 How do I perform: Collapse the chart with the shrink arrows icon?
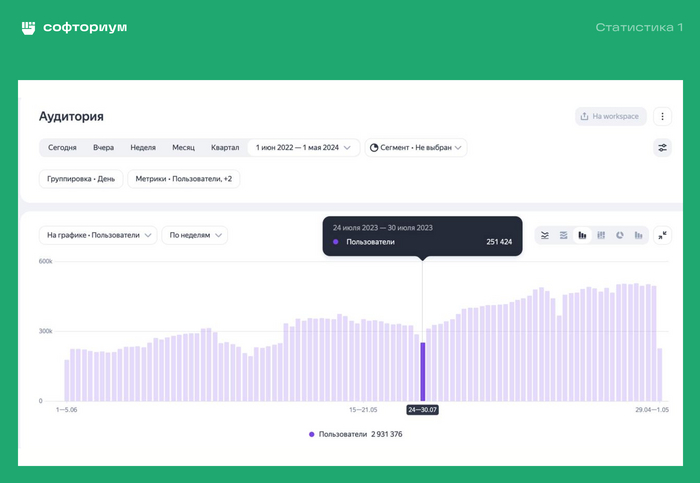pyautogui.click(x=662, y=235)
